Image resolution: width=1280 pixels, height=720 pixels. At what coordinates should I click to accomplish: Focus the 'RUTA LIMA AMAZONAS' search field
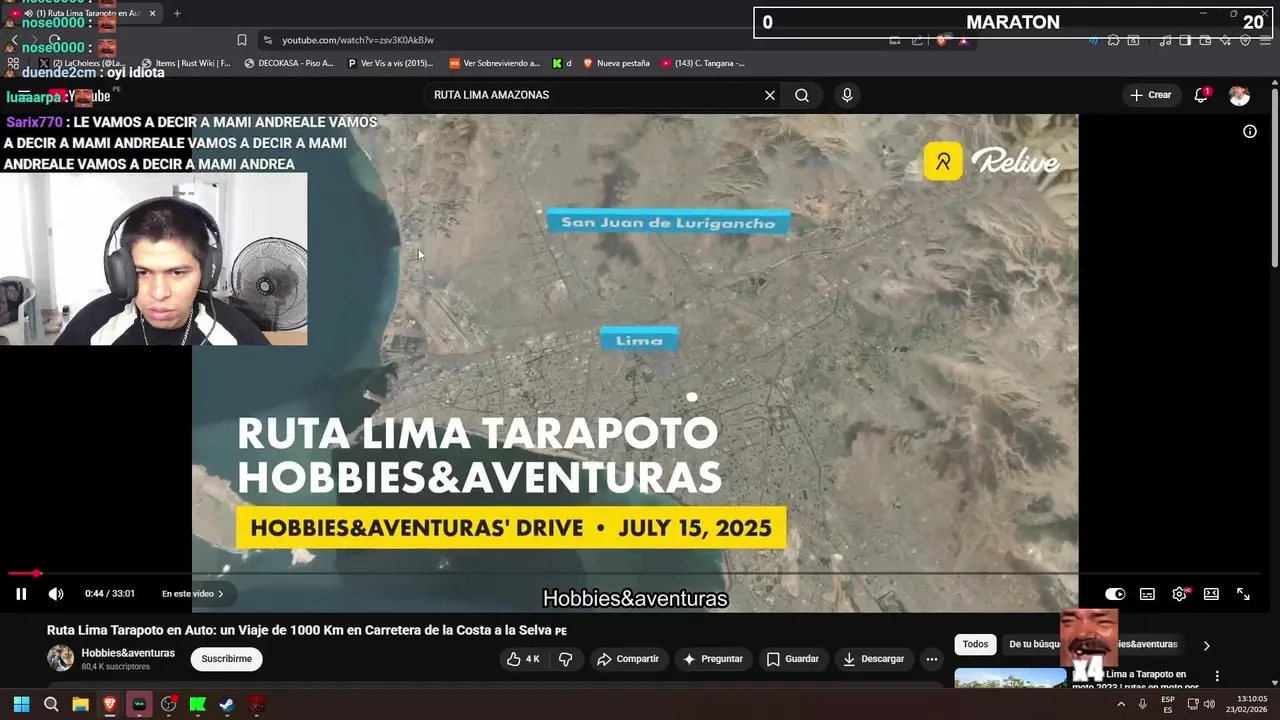(x=595, y=95)
